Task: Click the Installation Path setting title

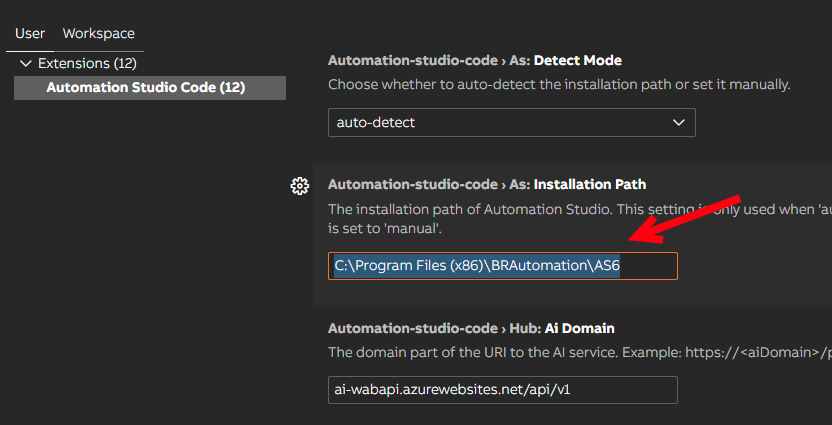Action: coord(487,184)
